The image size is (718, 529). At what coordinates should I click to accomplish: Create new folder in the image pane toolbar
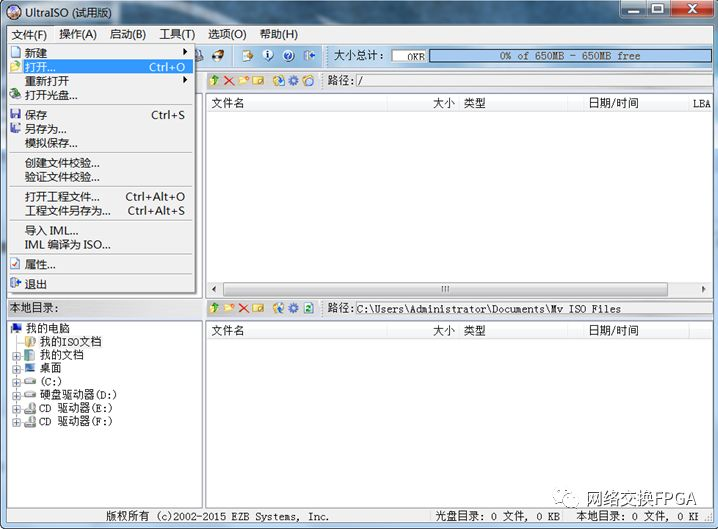click(243, 81)
